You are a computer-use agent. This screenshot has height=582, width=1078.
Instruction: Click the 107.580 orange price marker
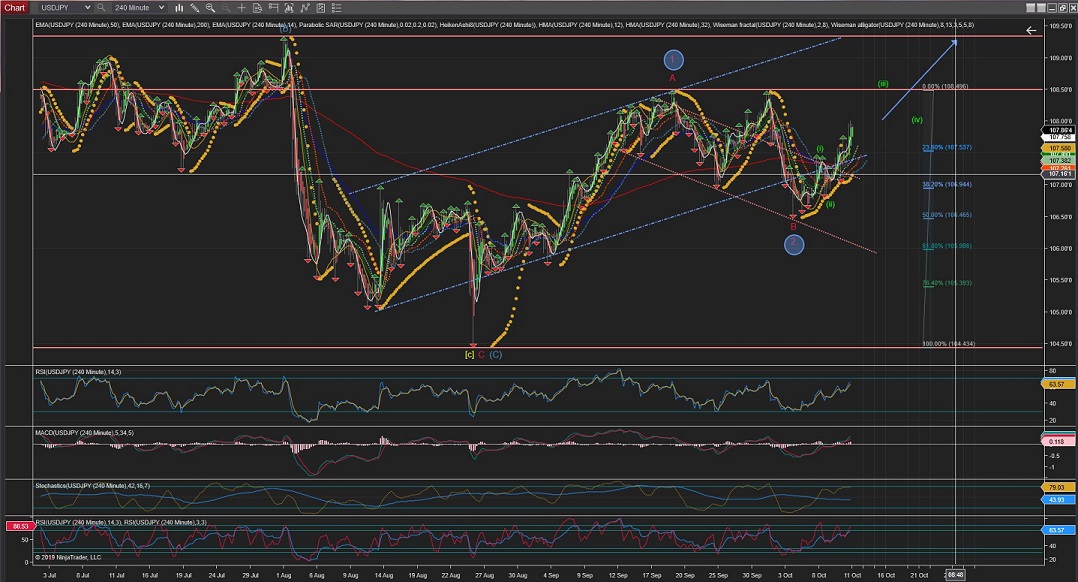pyautogui.click(x=1057, y=149)
